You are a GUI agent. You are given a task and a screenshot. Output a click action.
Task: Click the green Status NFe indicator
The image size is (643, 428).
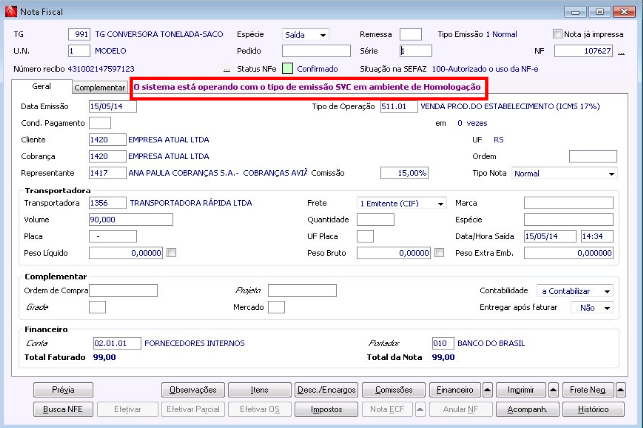[x=287, y=68]
